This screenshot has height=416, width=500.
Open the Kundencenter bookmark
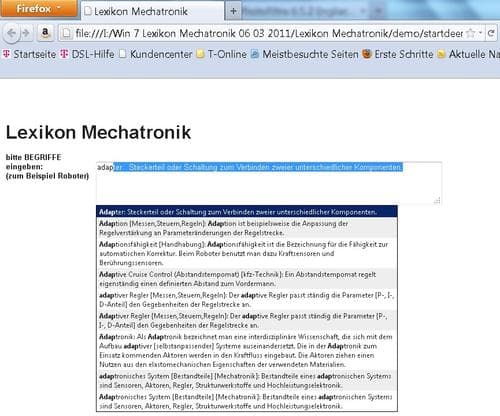tap(156, 54)
